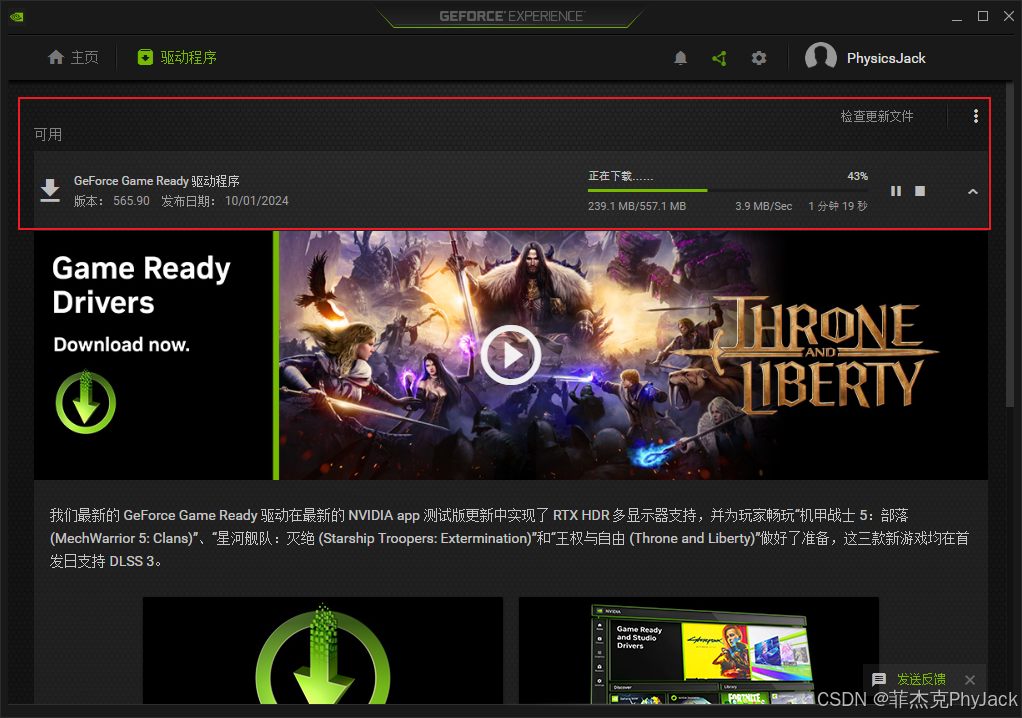Click the 3.9 MB/Sec speed text
This screenshot has width=1022, height=718.
pos(764,206)
